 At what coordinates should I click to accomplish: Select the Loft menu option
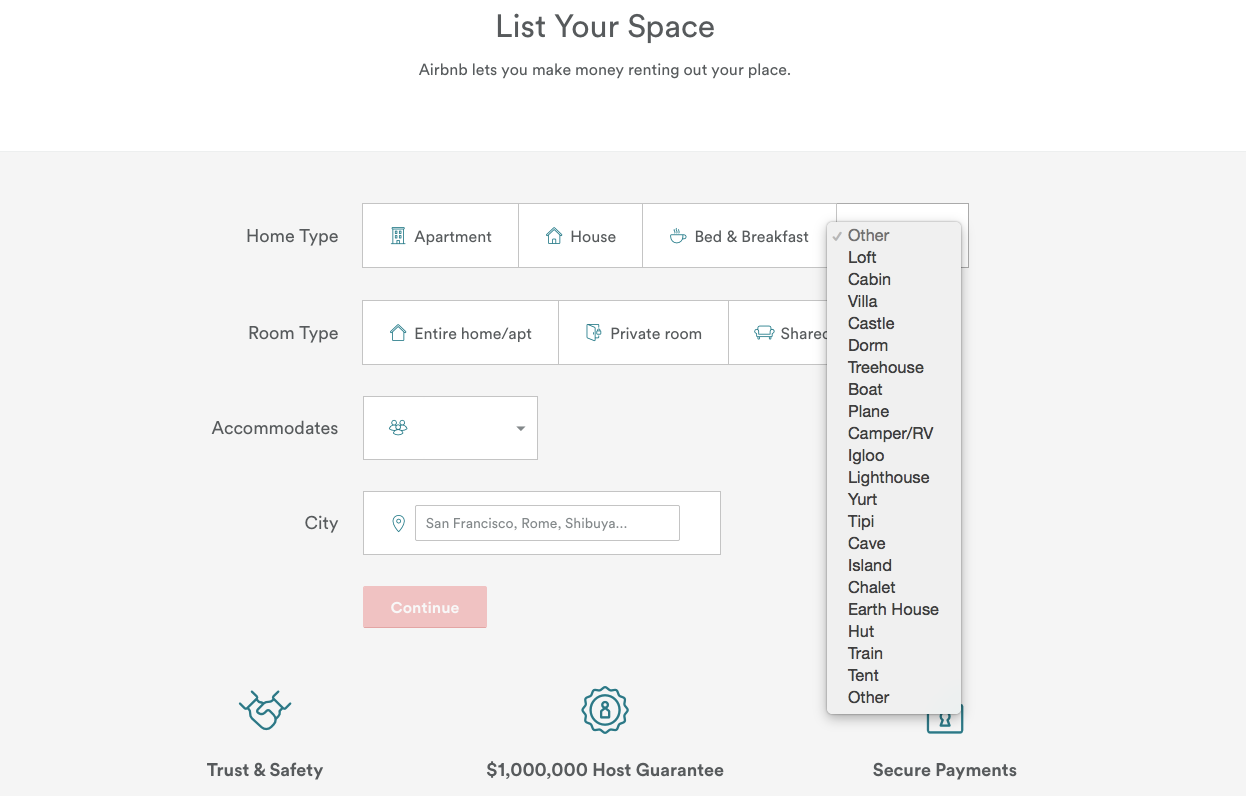[862, 257]
